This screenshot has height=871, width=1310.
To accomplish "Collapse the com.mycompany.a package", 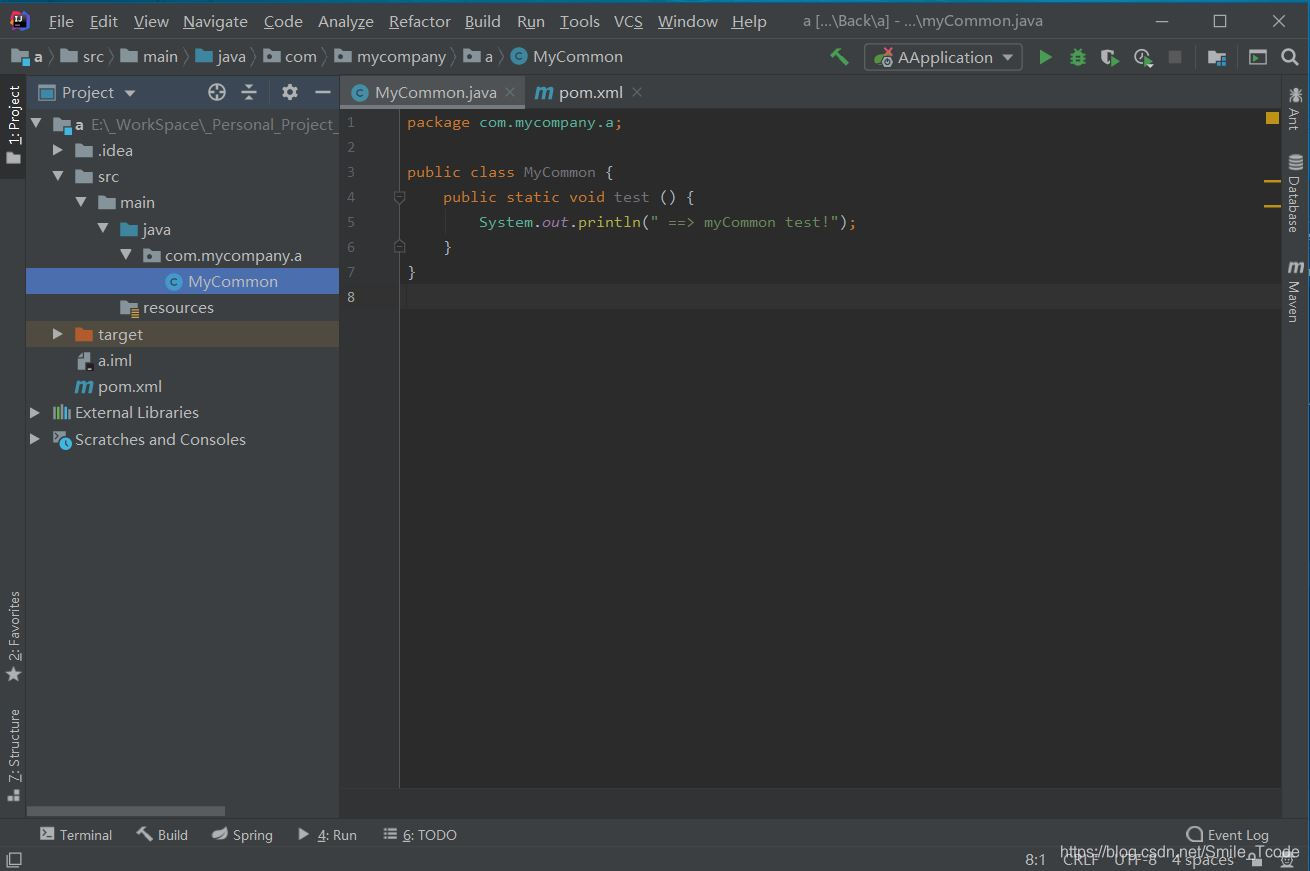I will 126,255.
